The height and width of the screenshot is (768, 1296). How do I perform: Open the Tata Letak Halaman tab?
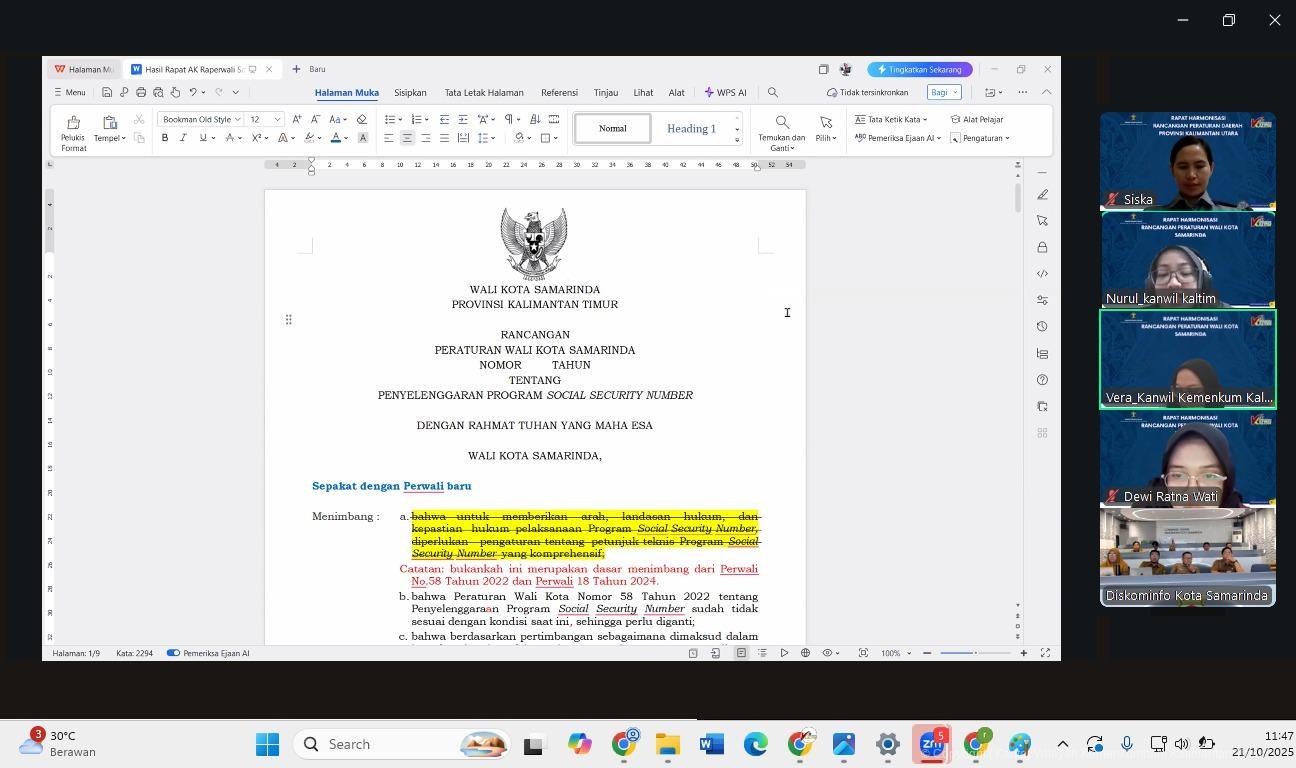click(484, 92)
